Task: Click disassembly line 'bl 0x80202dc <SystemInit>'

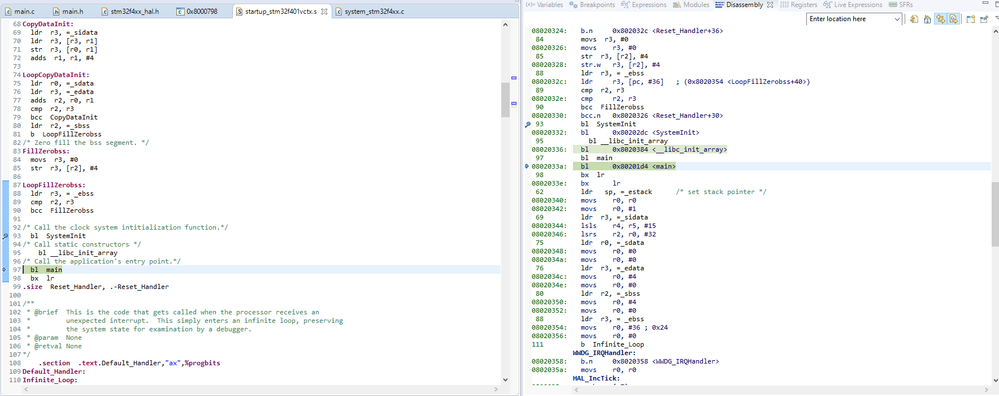Action: click(x=640, y=132)
